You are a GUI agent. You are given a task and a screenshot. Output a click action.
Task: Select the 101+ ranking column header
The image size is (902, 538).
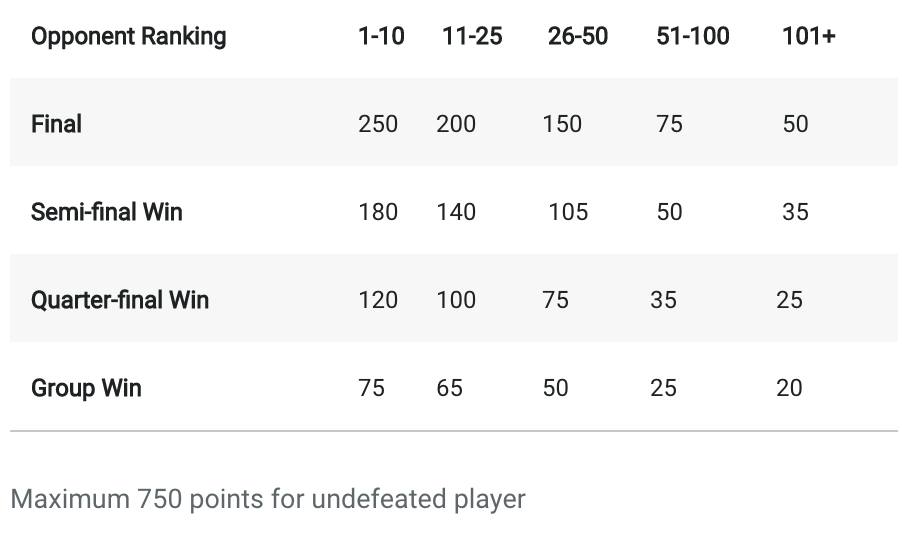tap(808, 37)
